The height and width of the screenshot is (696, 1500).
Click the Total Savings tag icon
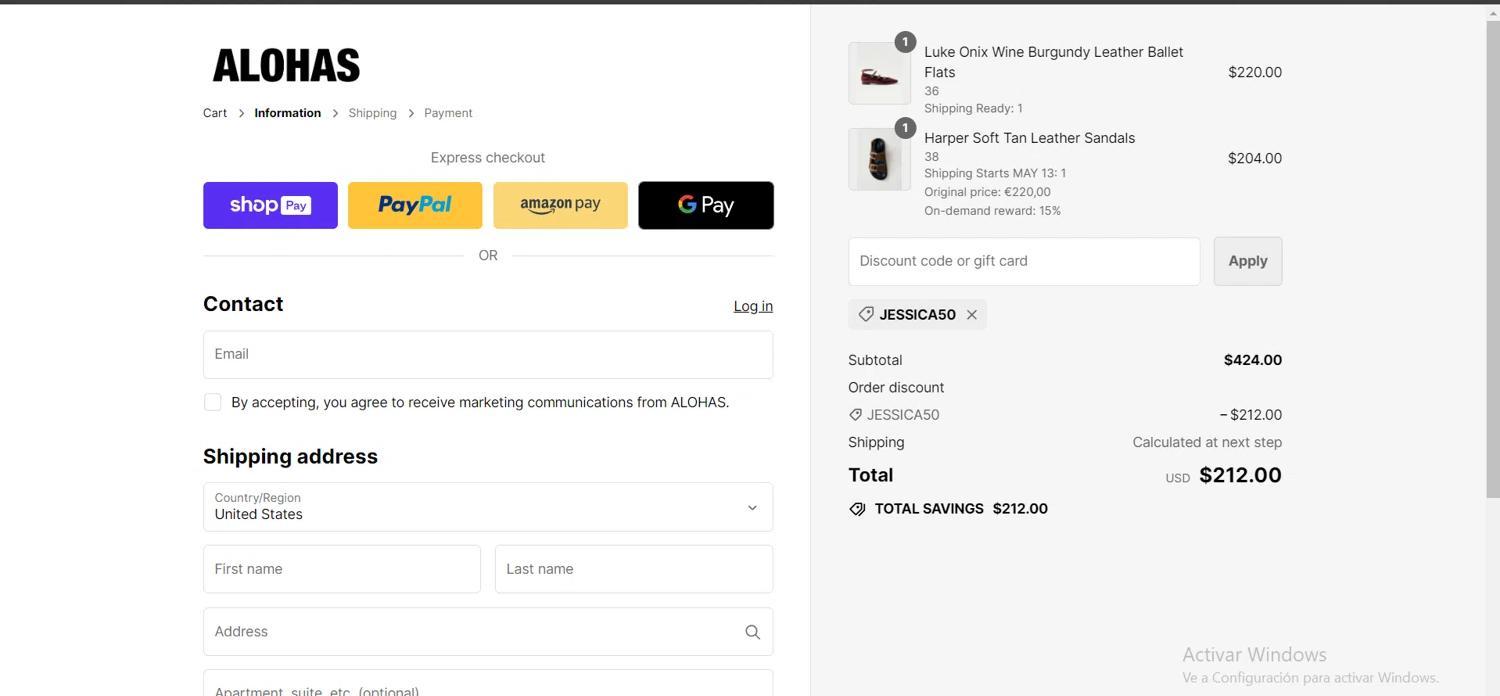(x=857, y=509)
